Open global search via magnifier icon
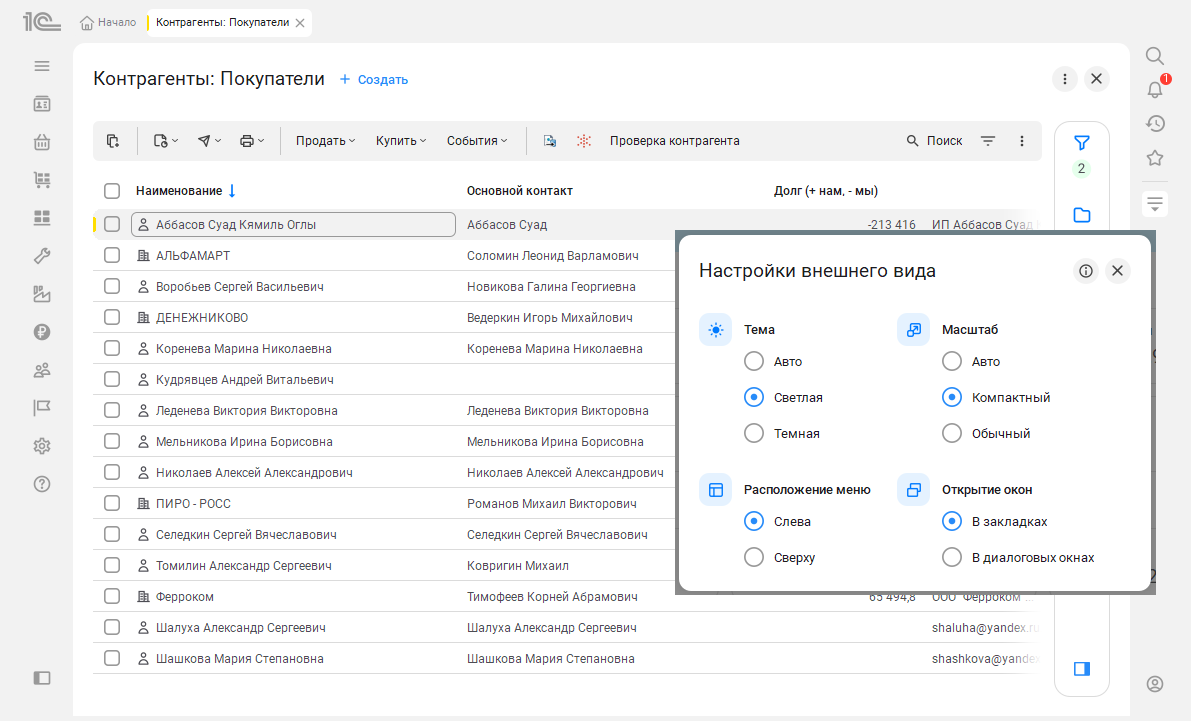This screenshot has width=1191, height=721. (x=1155, y=56)
